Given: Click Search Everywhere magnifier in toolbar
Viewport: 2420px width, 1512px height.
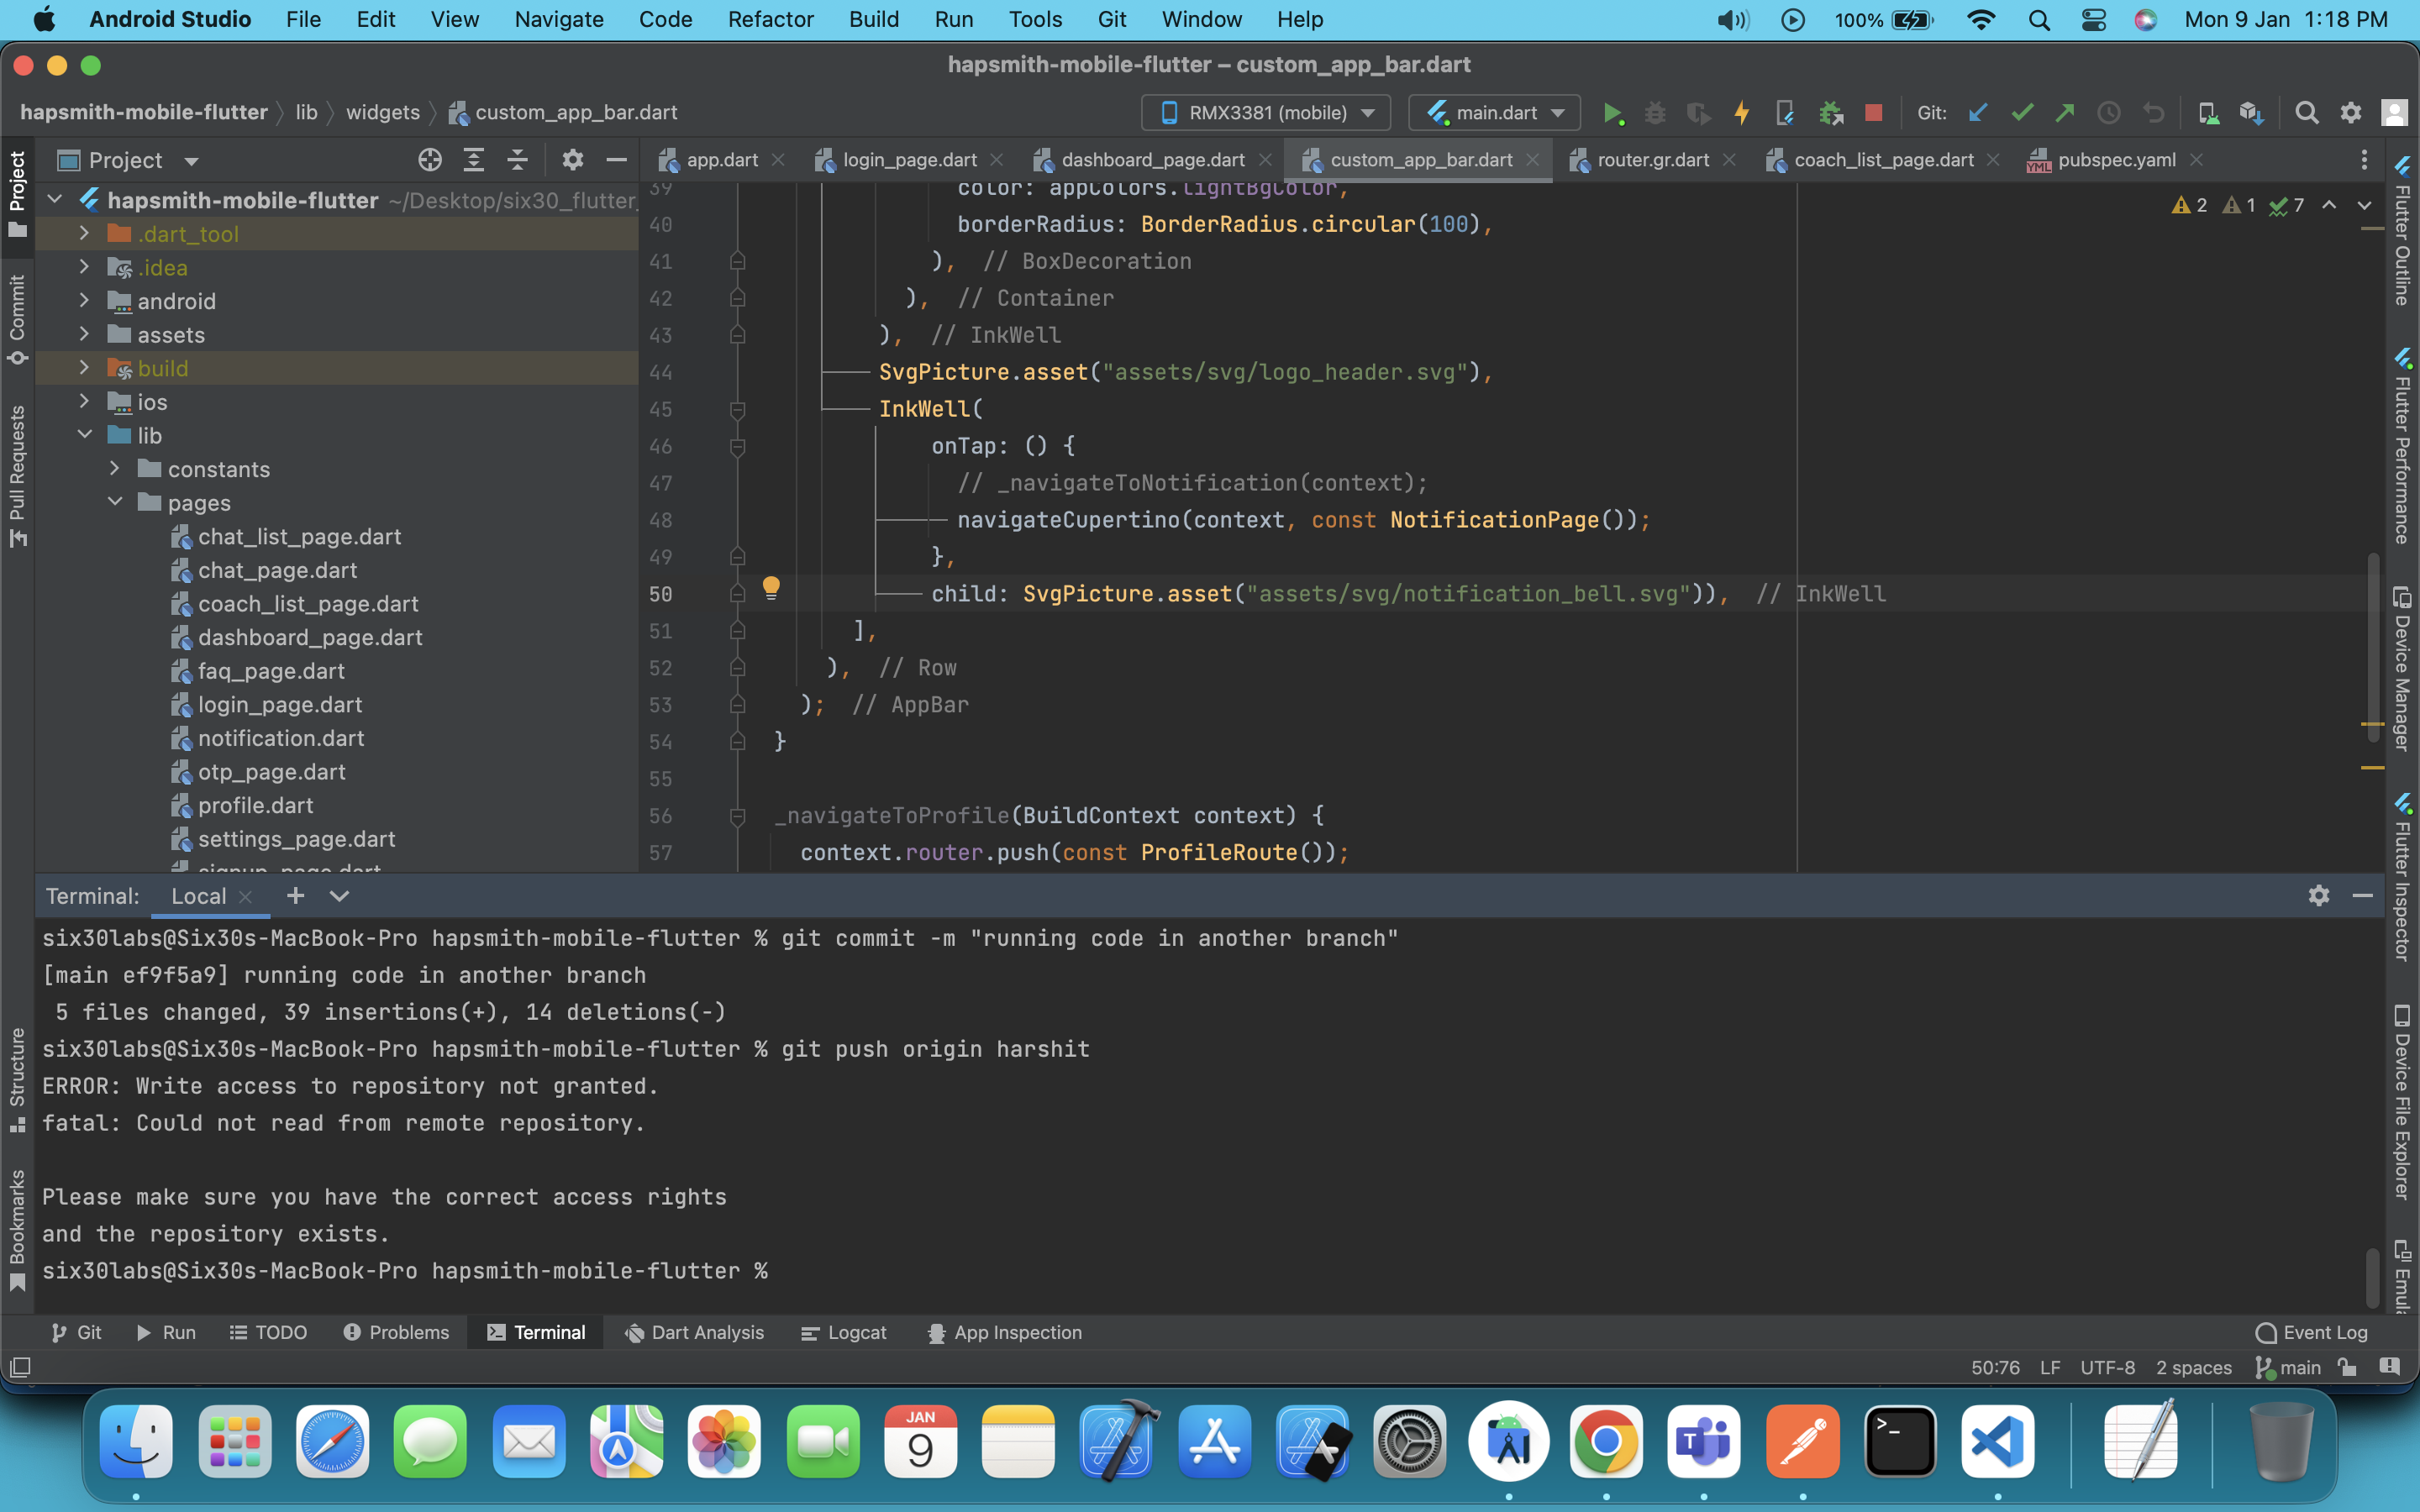Looking at the screenshot, I should tap(2306, 113).
